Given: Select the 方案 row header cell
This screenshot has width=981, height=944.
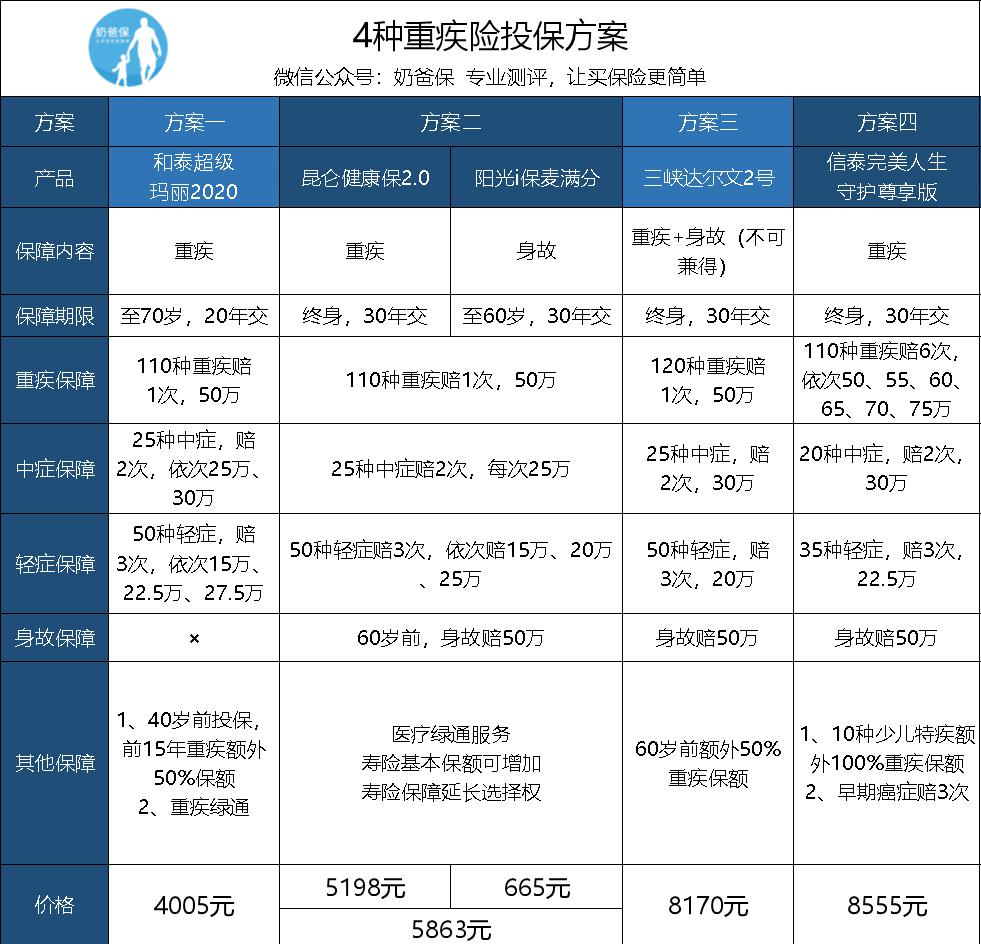Looking at the screenshot, I should pos(54,122).
